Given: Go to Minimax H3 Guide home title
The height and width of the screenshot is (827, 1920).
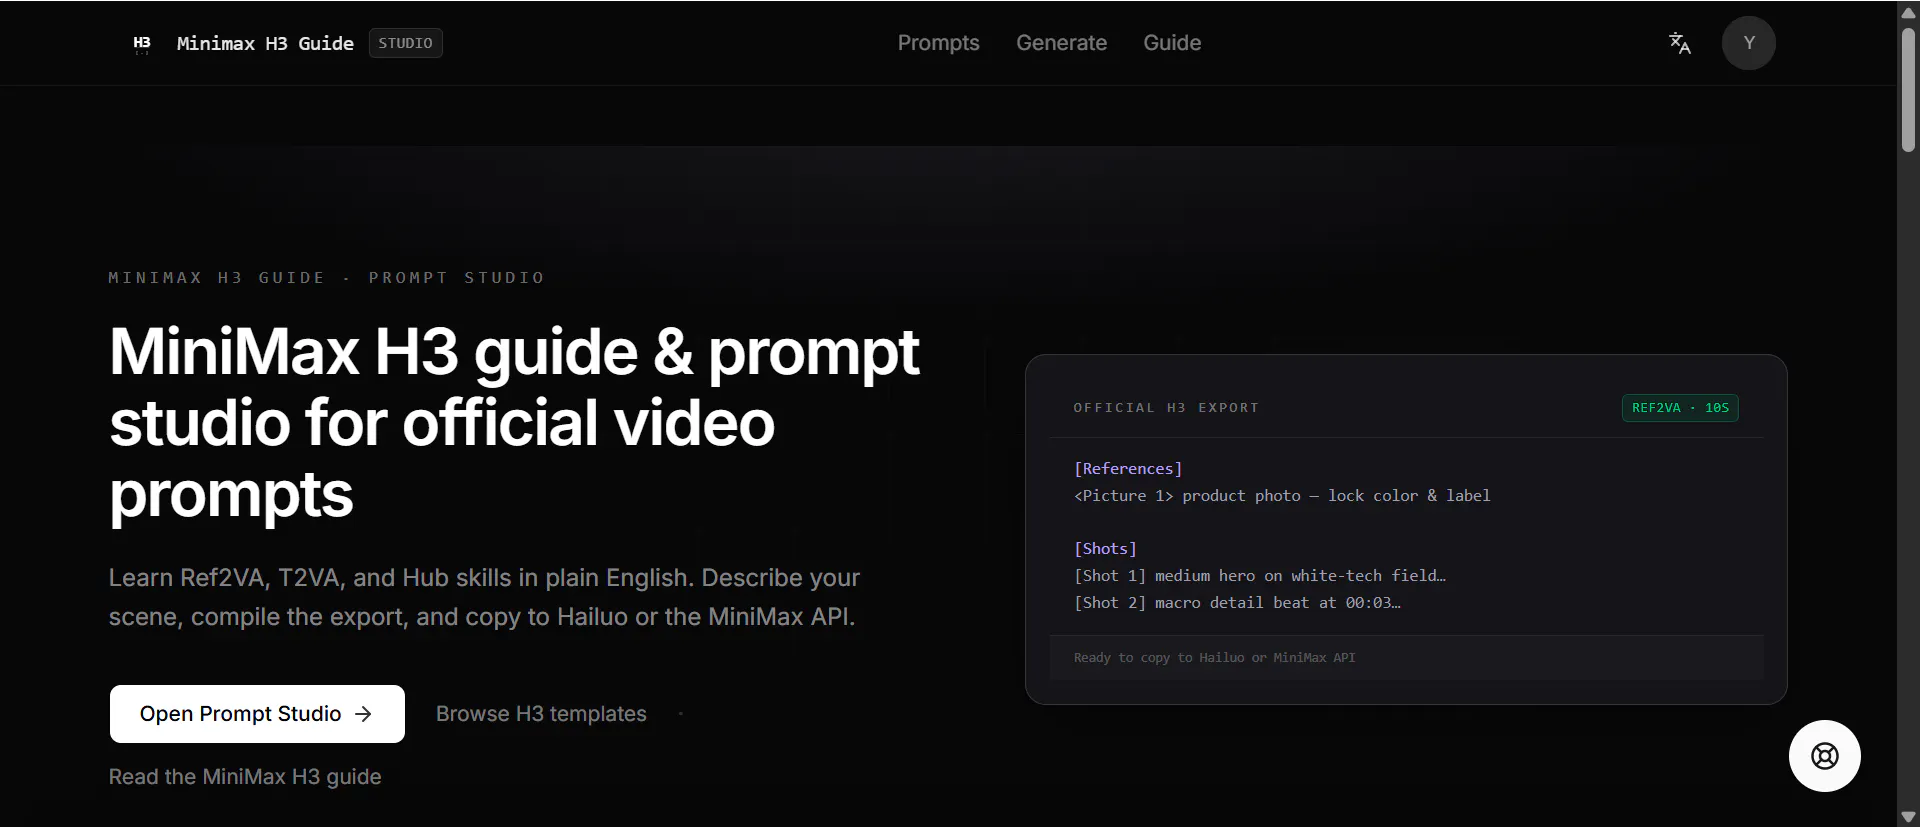Looking at the screenshot, I should pyautogui.click(x=265, y=43).
